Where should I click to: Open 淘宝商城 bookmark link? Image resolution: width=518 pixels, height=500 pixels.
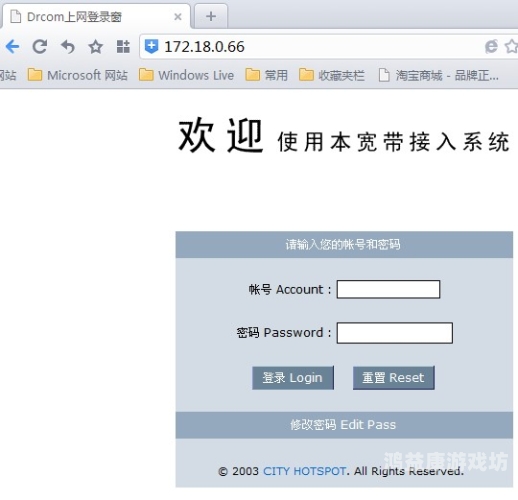439,75
